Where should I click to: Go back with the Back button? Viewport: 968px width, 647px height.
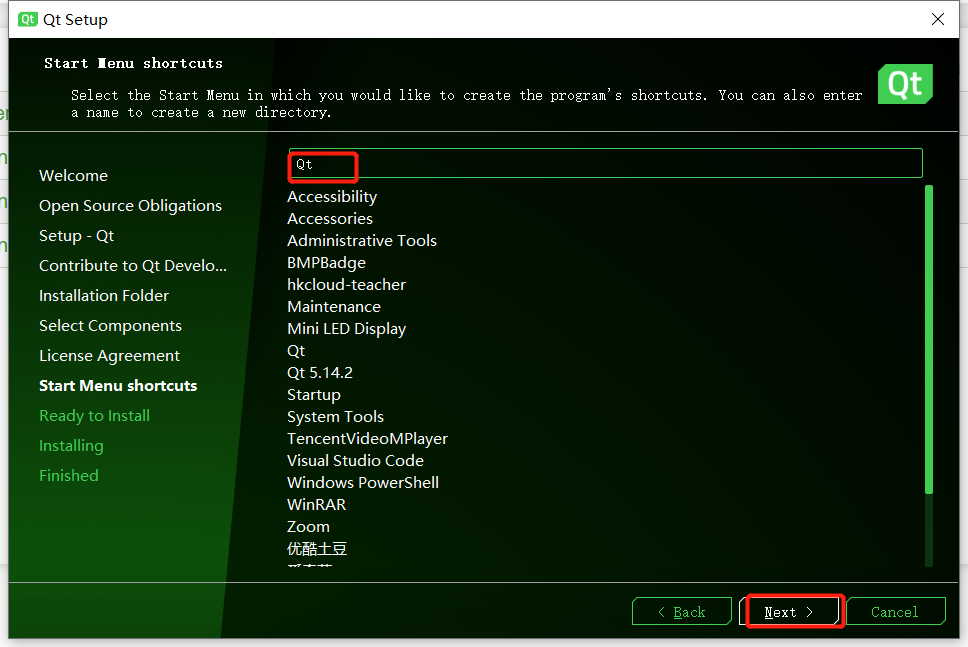pyautogui.click(x=682, y=612)
